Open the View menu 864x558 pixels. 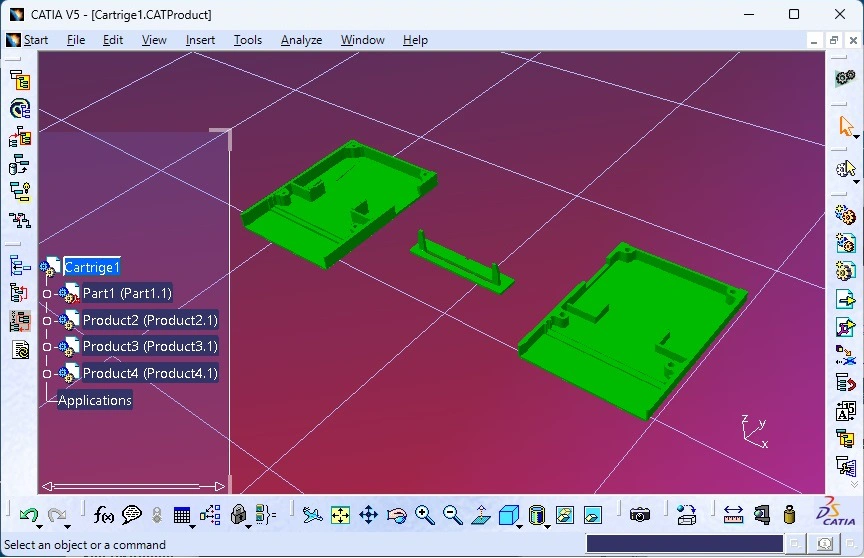[x=154, y=40]
